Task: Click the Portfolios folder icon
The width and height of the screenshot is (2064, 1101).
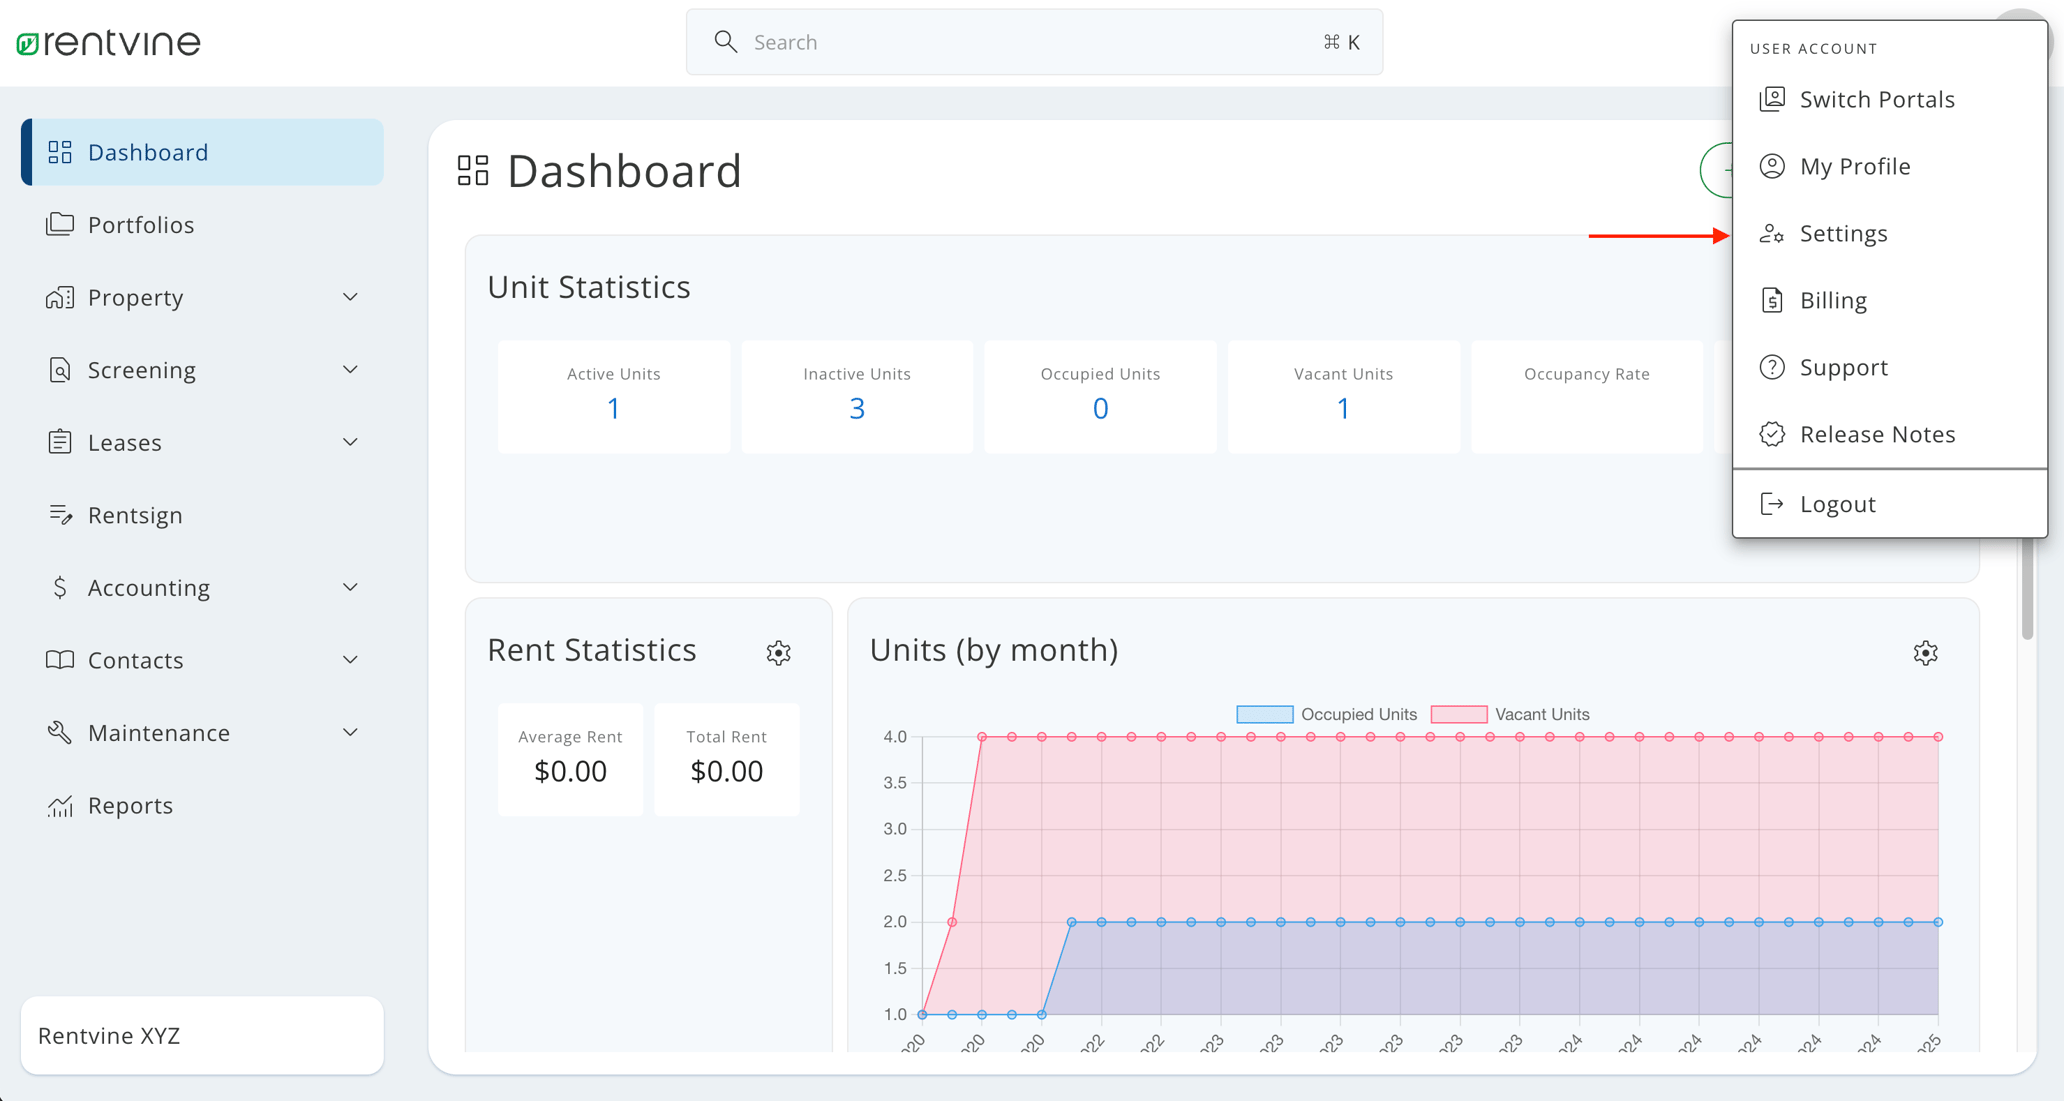Action: coord(60,225)
